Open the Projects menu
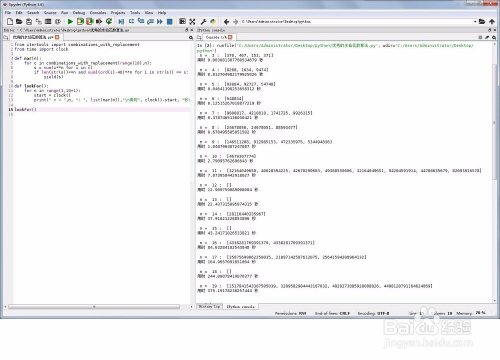 coord(118,13)
